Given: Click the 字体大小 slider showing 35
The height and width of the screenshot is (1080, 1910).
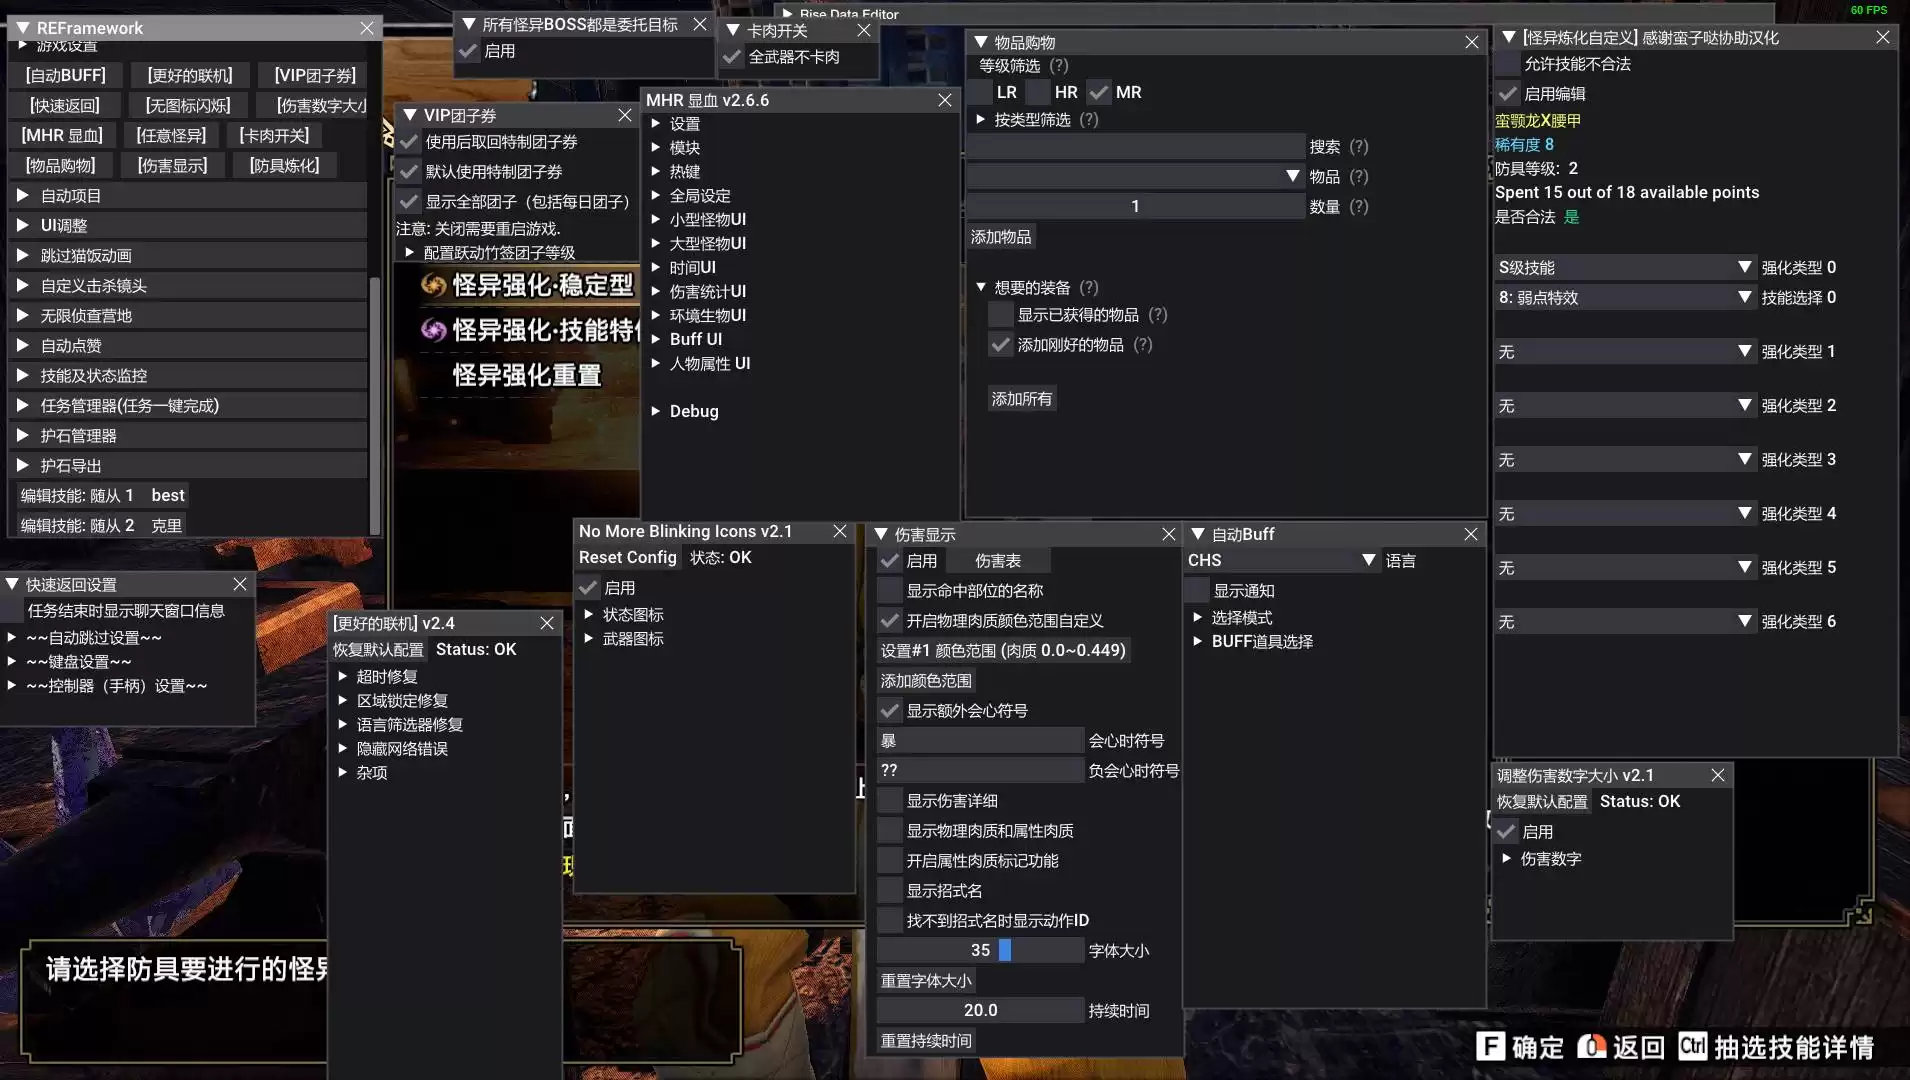Looking at the screenshot, I should (979, 951).
